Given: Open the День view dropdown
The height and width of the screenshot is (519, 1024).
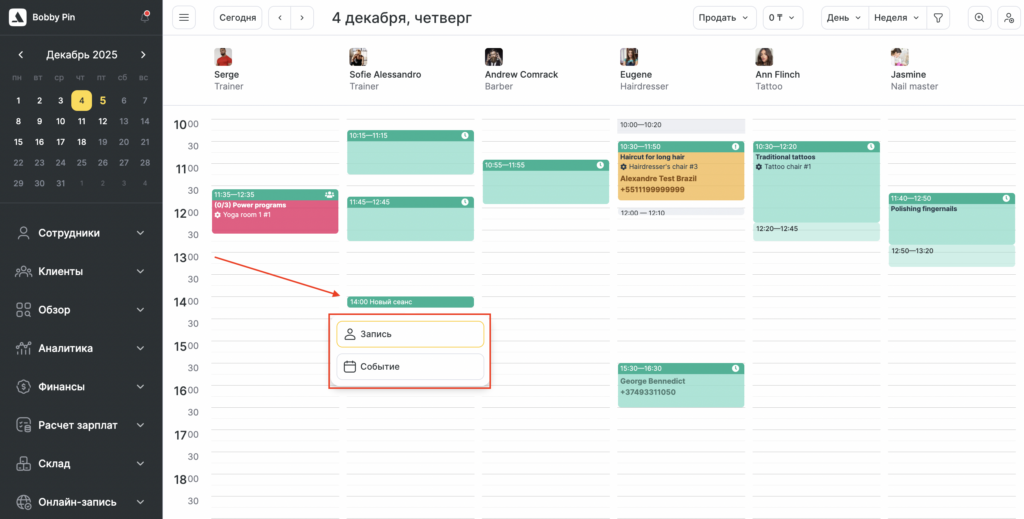Looking at the screenshot, I should (843, 18).
